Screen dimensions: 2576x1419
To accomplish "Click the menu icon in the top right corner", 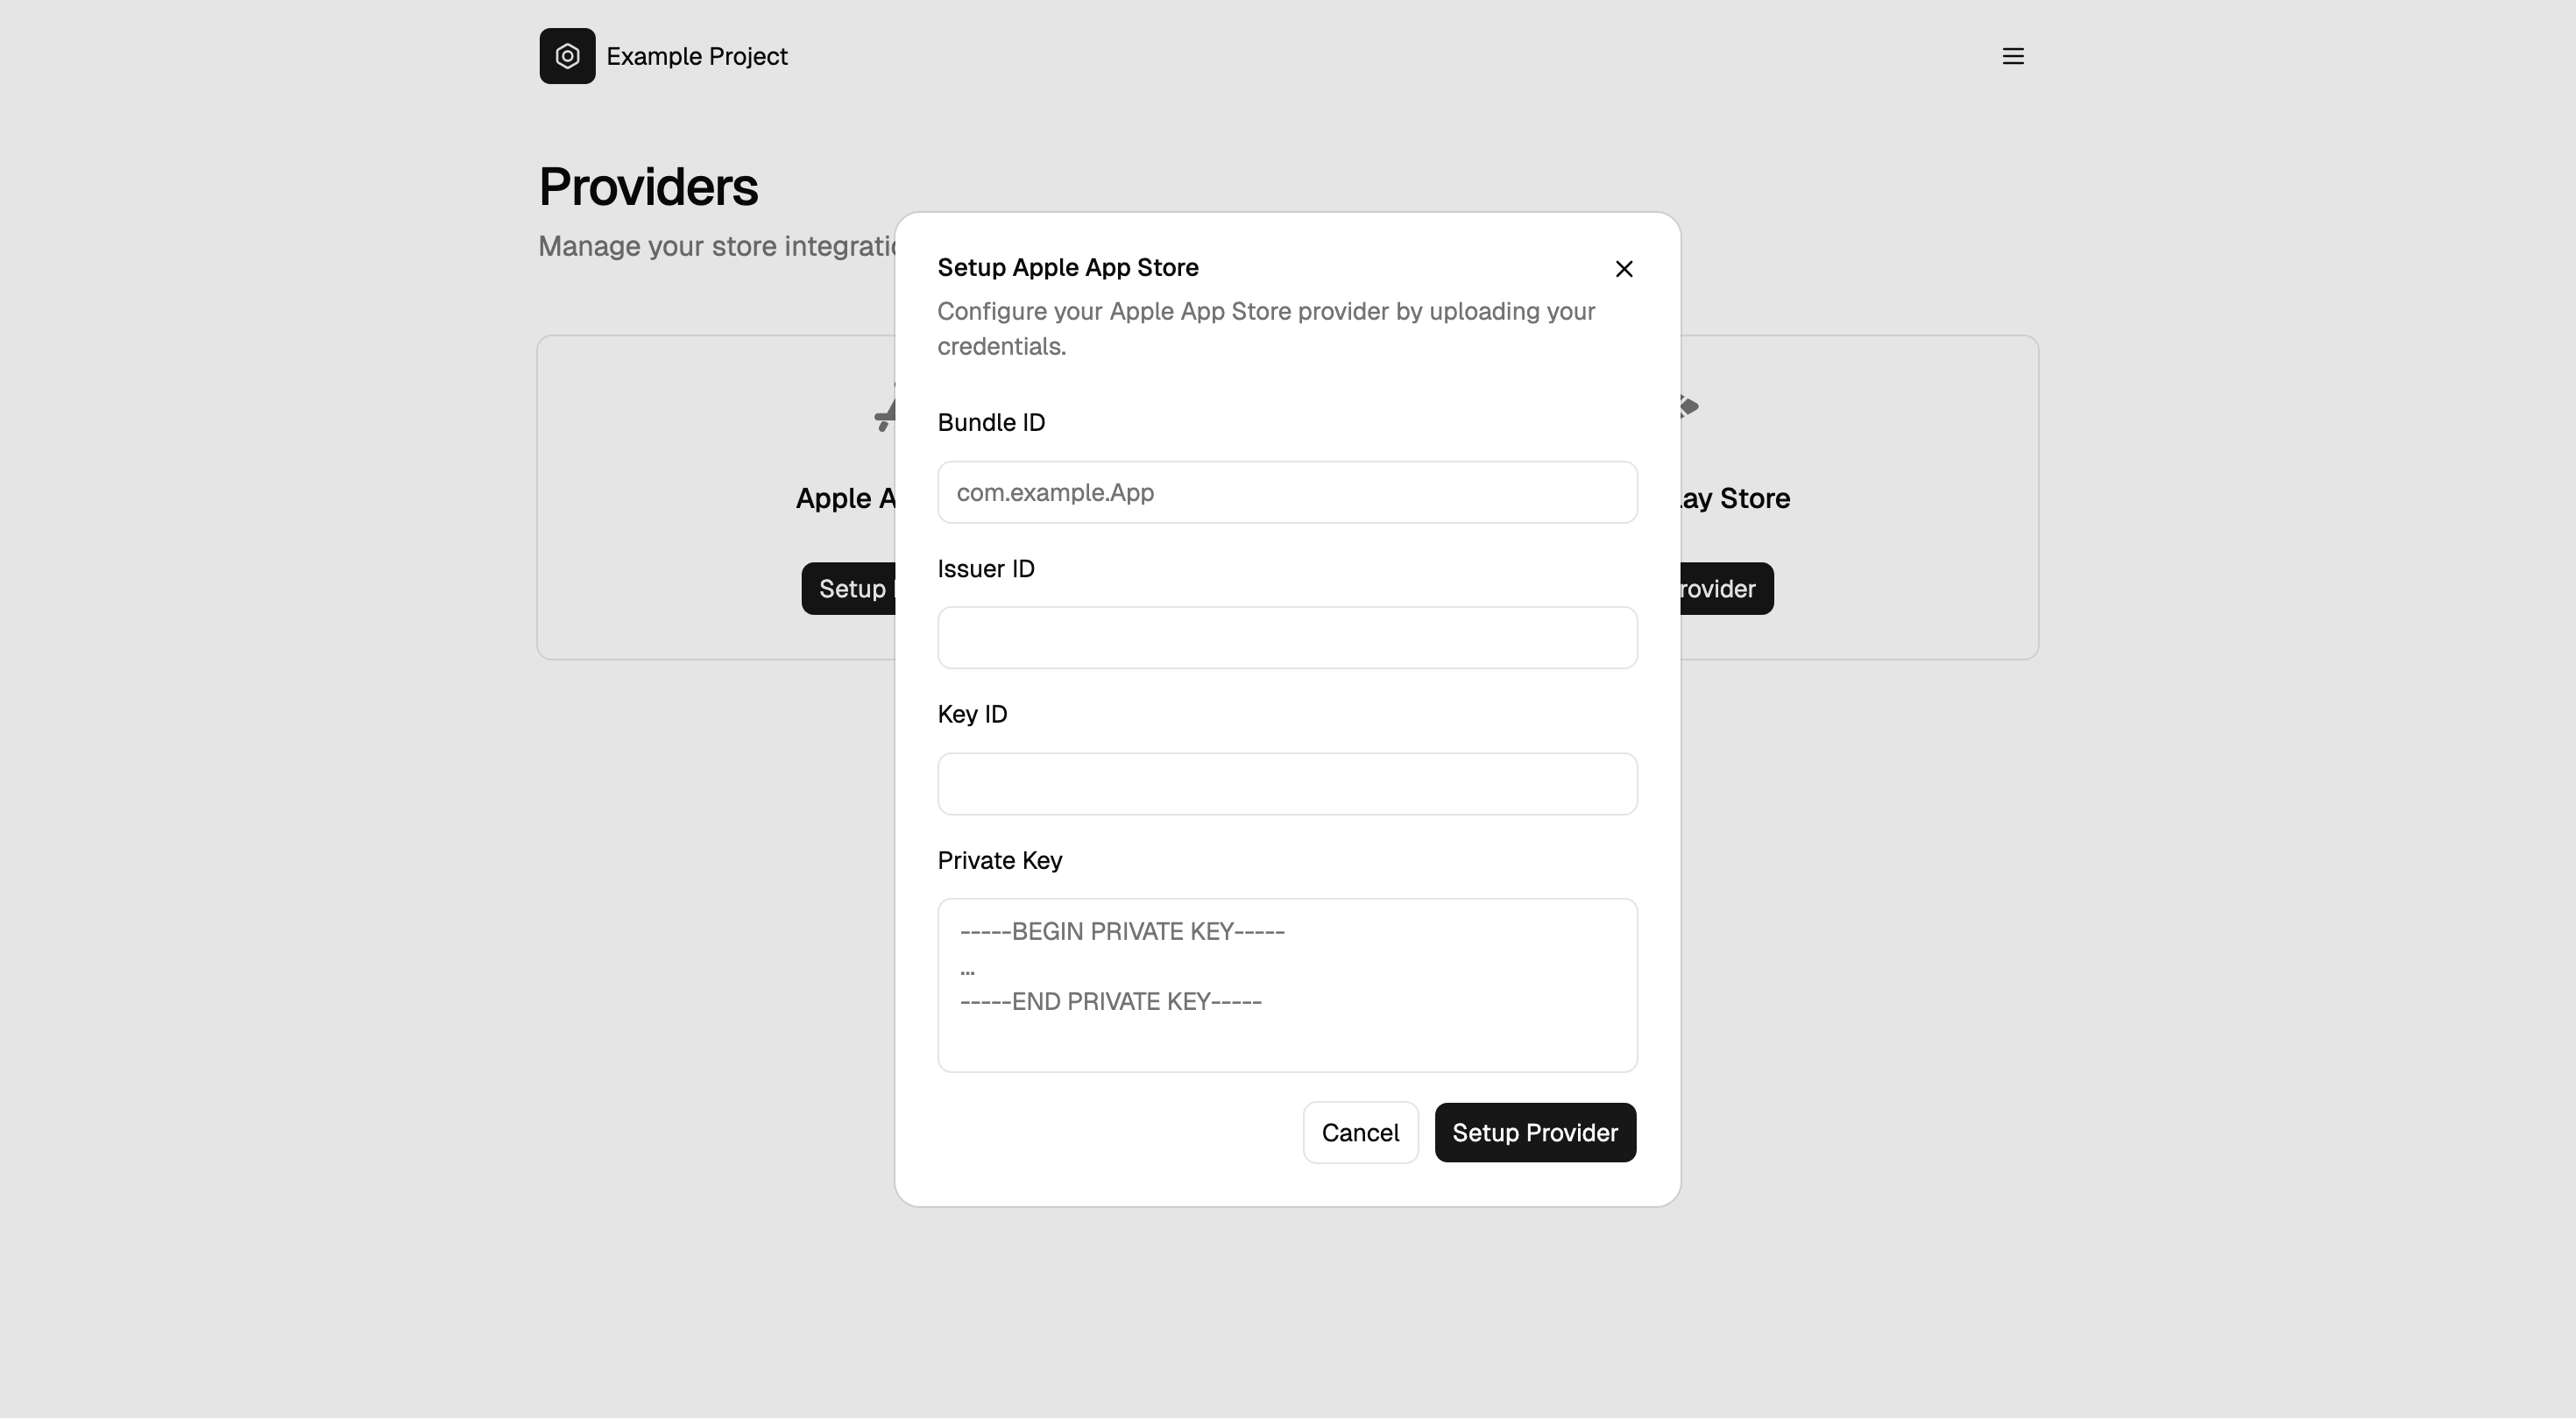I will (x=2014, y=56).
